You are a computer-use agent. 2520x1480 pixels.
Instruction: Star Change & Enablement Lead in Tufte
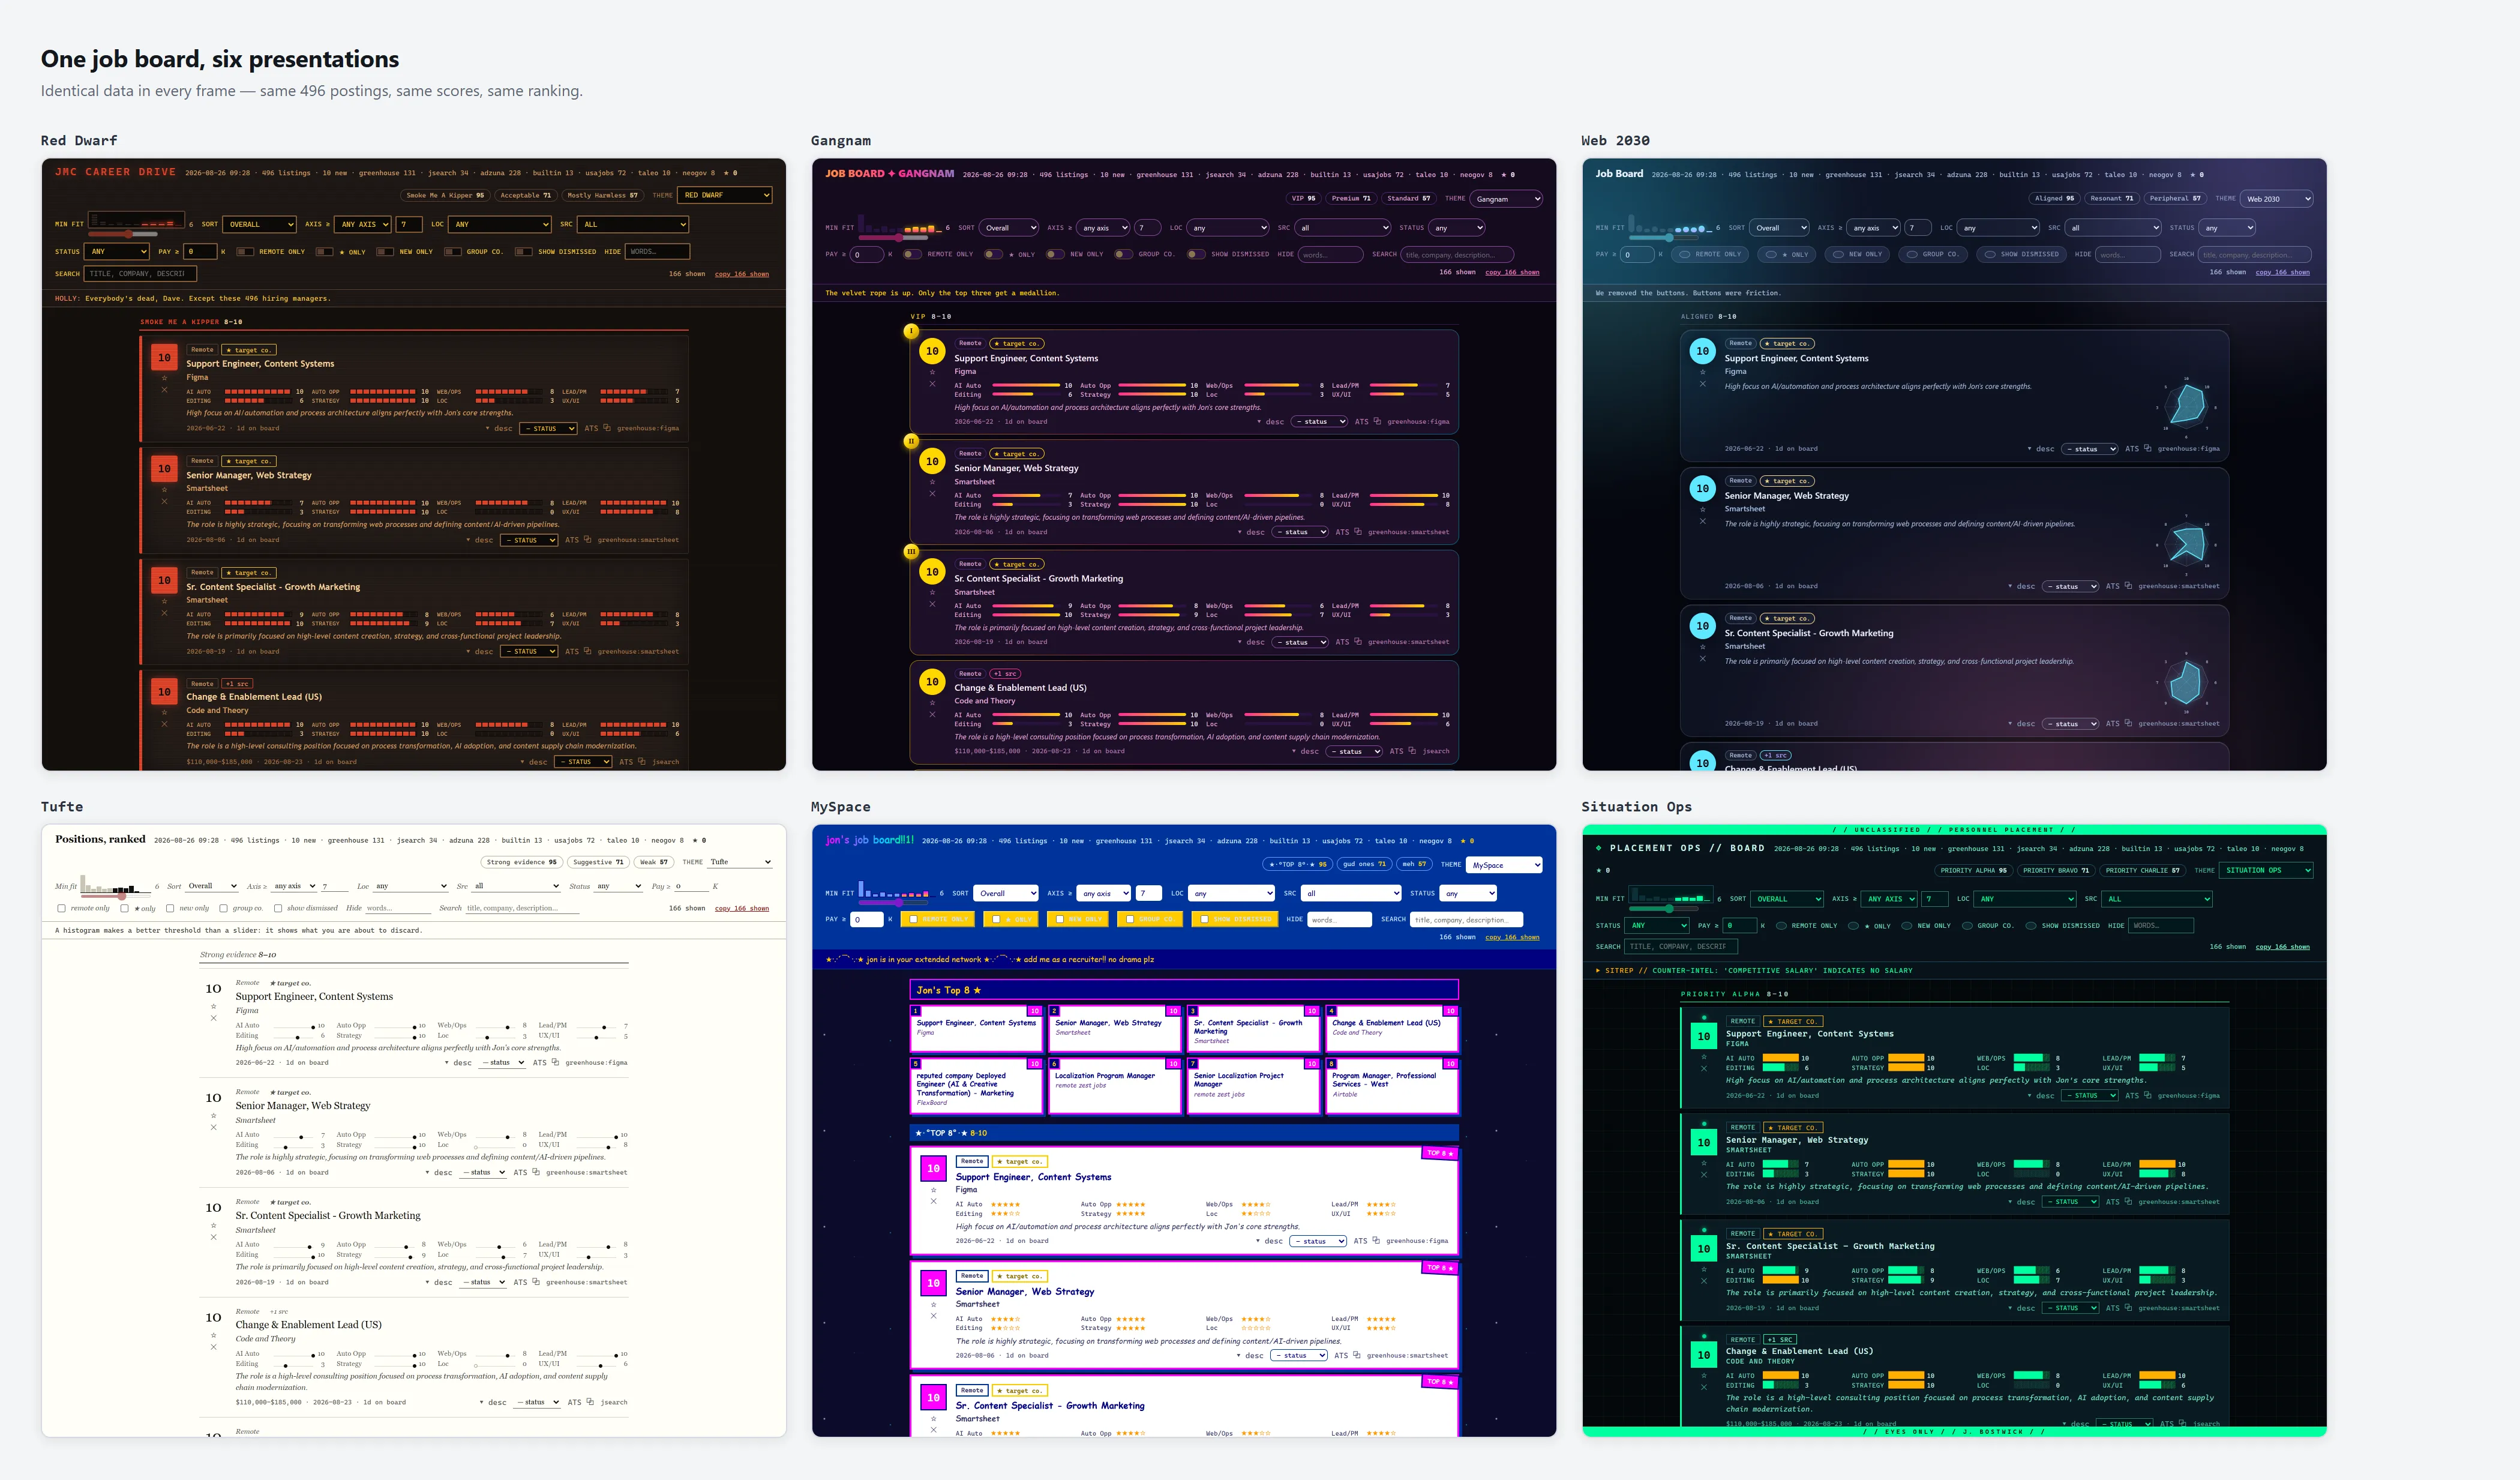213,1336
